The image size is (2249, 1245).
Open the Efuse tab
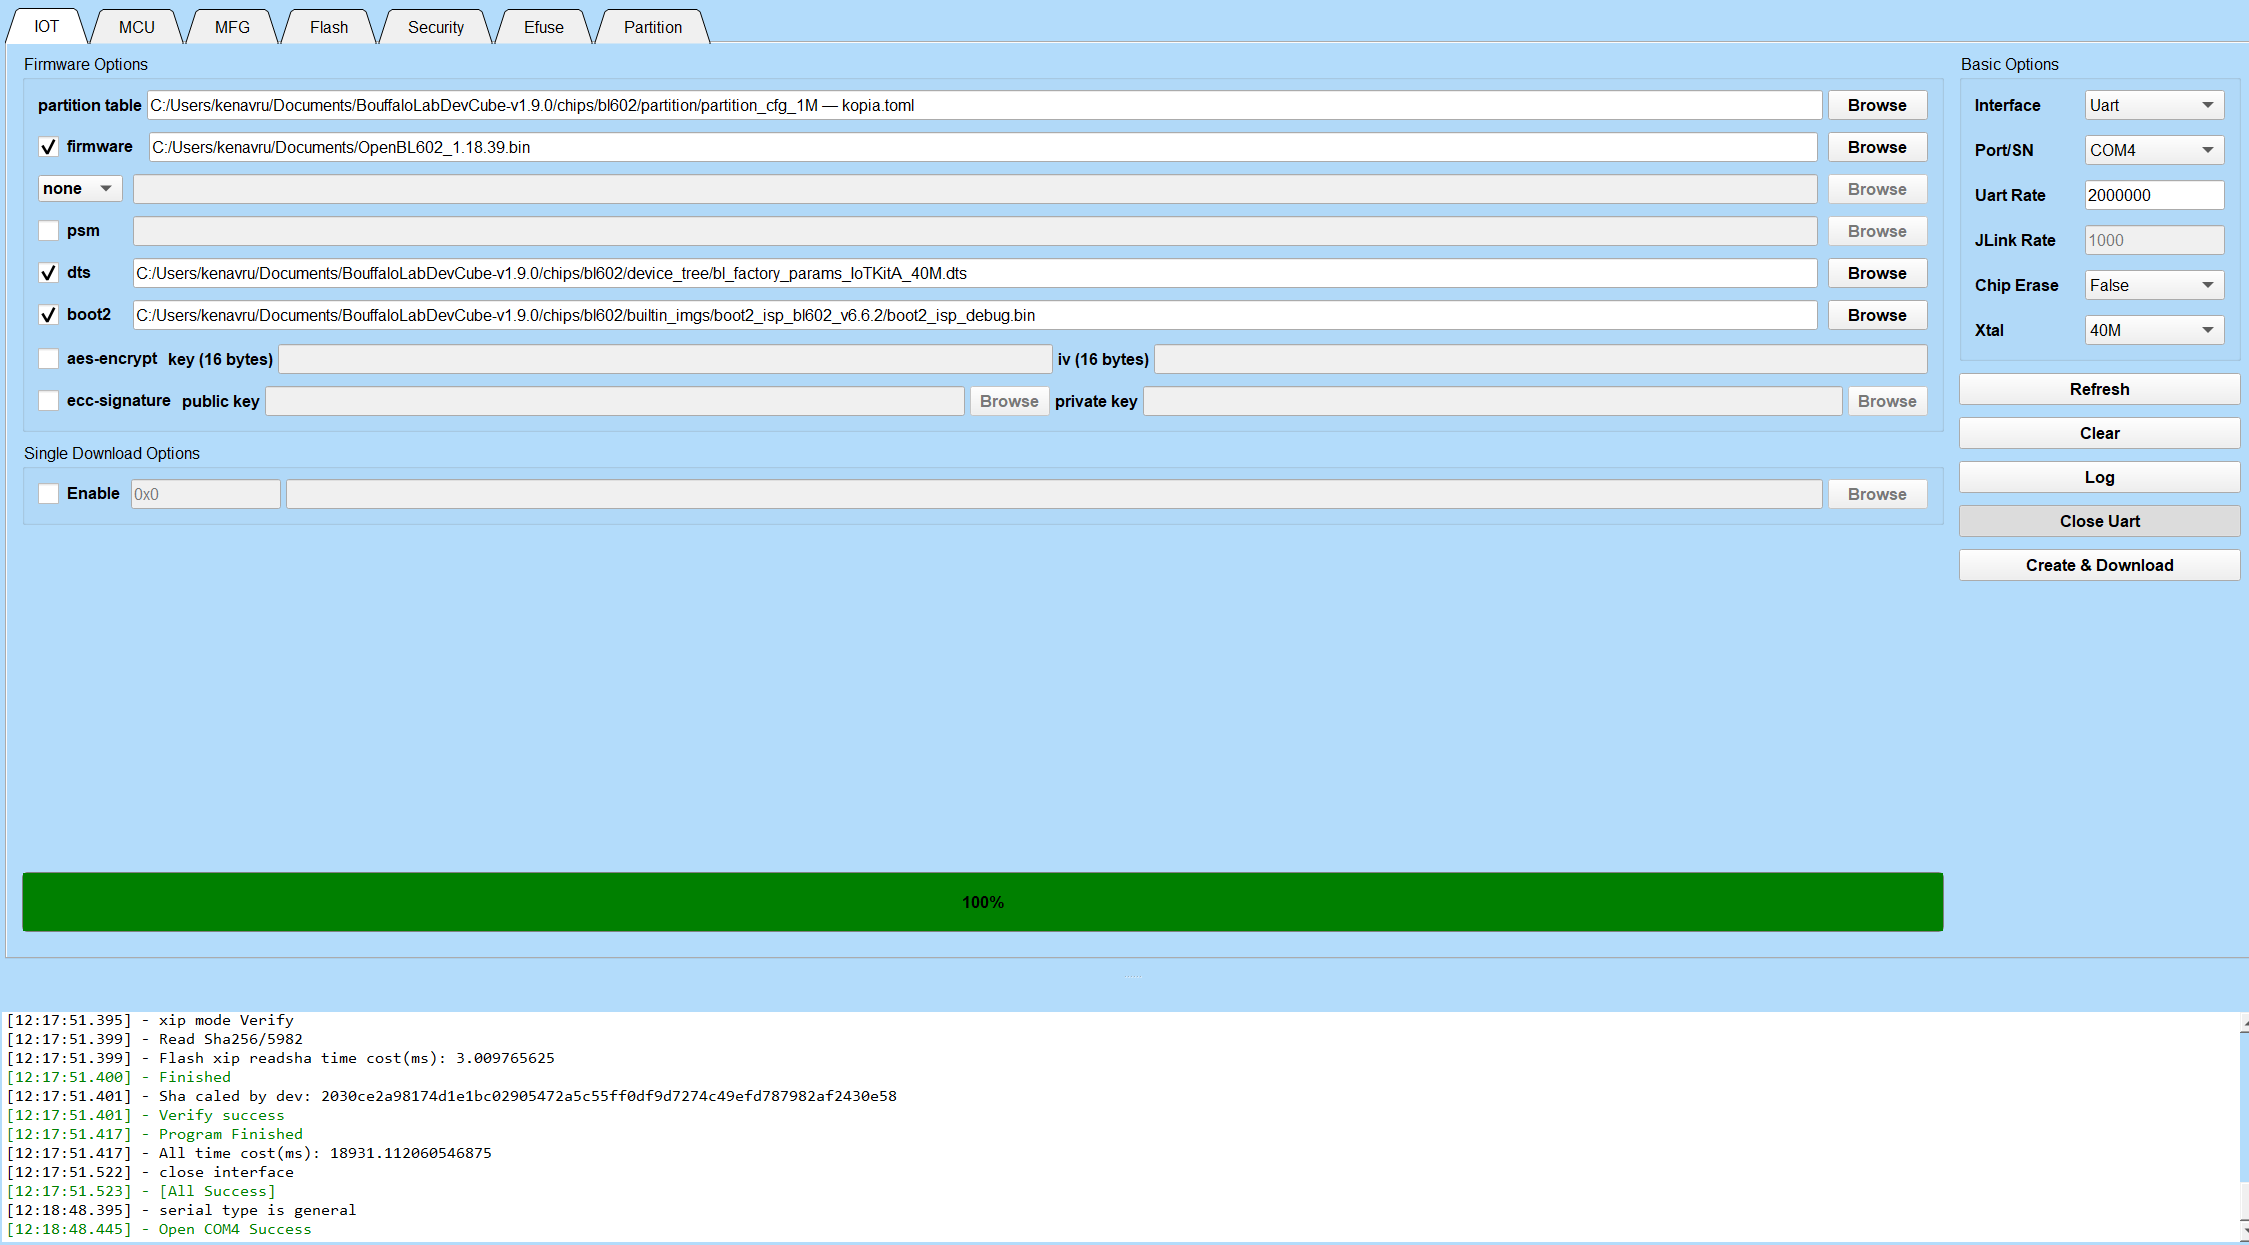click(x=543, y=27)
